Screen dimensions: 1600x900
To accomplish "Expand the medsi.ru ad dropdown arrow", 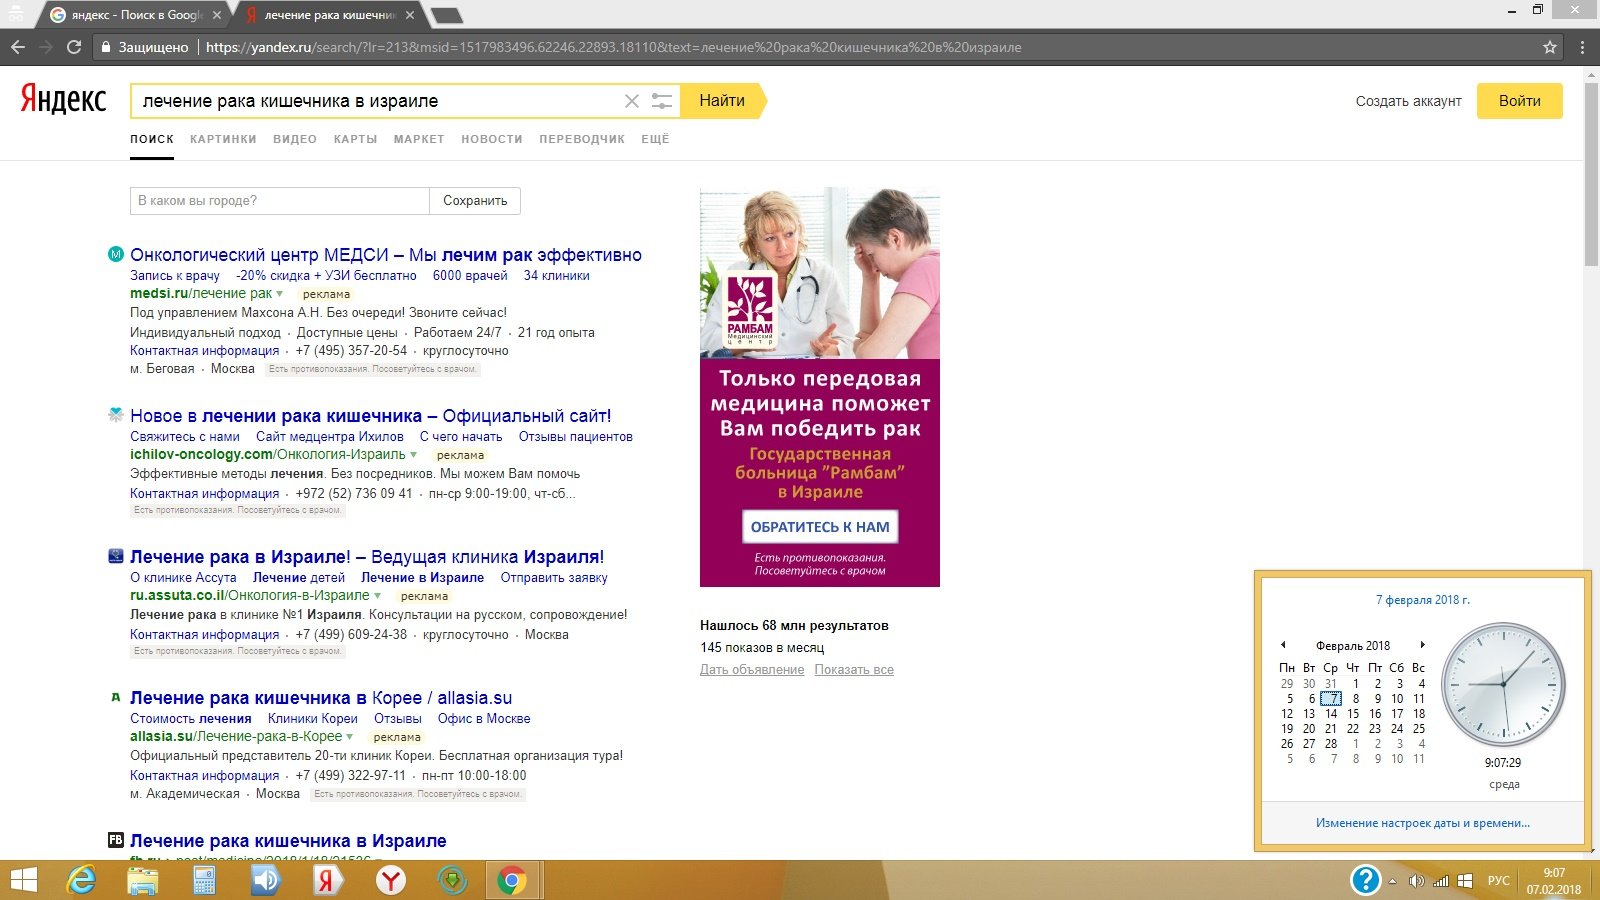I will click(x=280, y=294).
